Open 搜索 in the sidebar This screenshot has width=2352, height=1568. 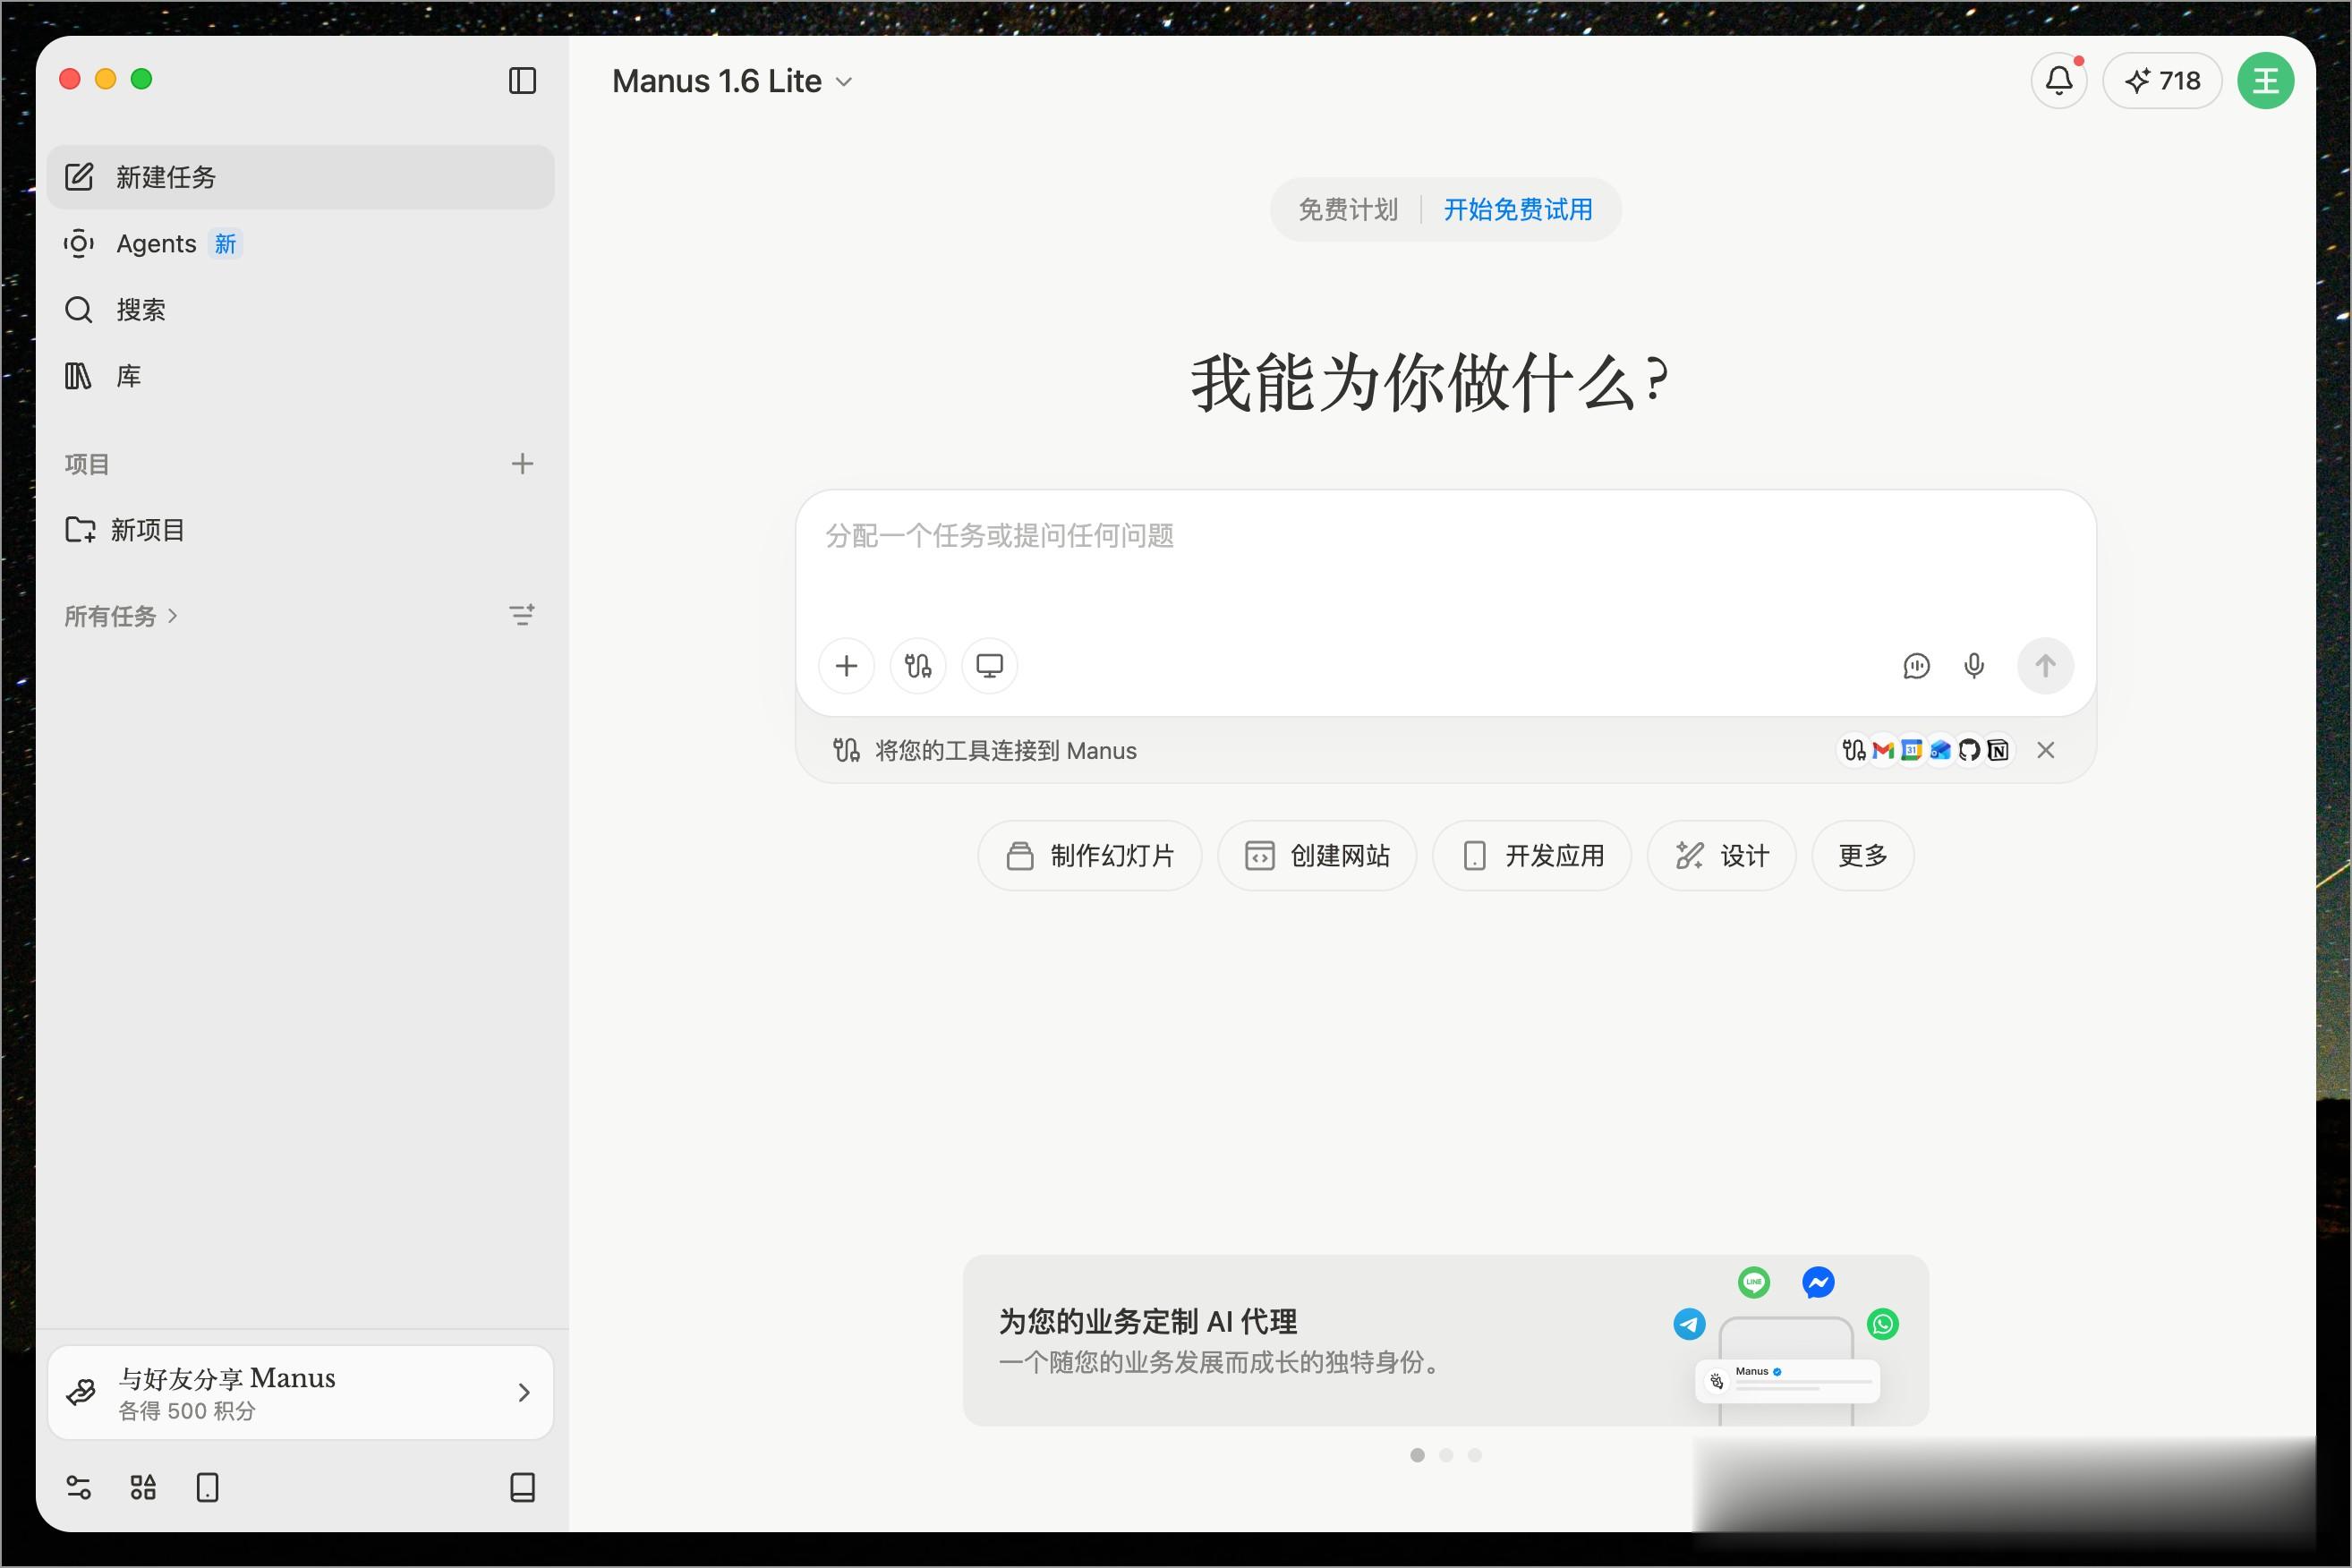(x=140, y=310)
